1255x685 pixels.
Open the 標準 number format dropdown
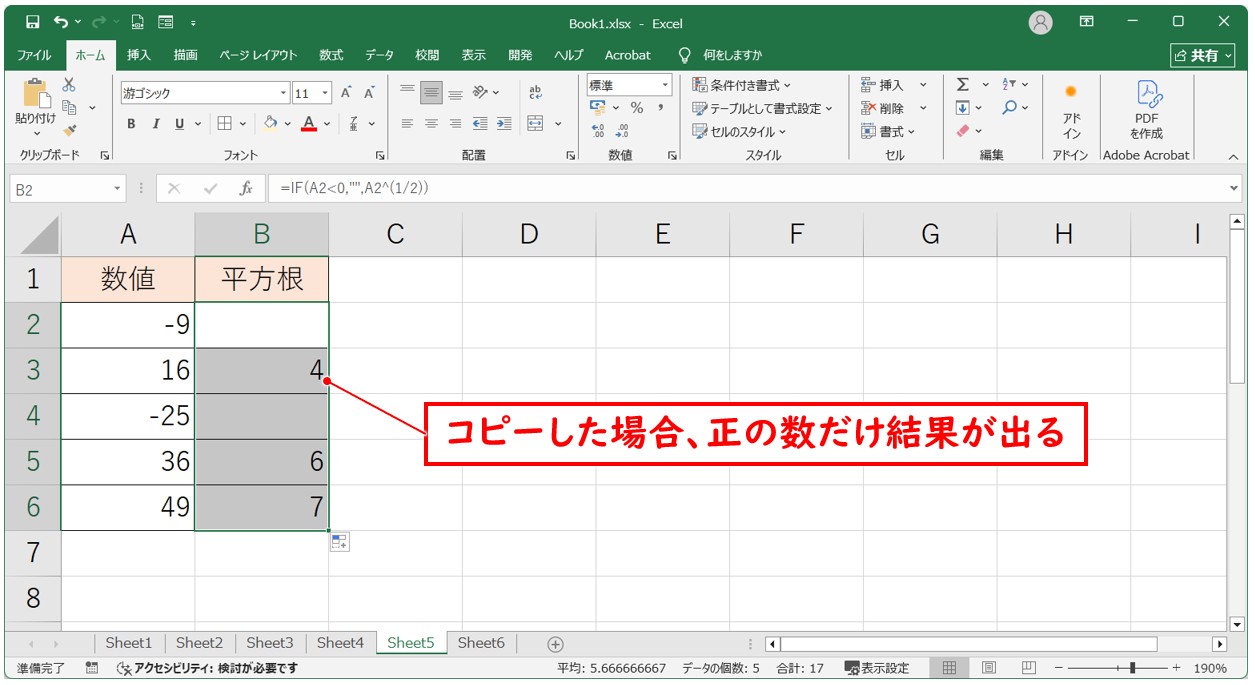[x=666, y=86]
